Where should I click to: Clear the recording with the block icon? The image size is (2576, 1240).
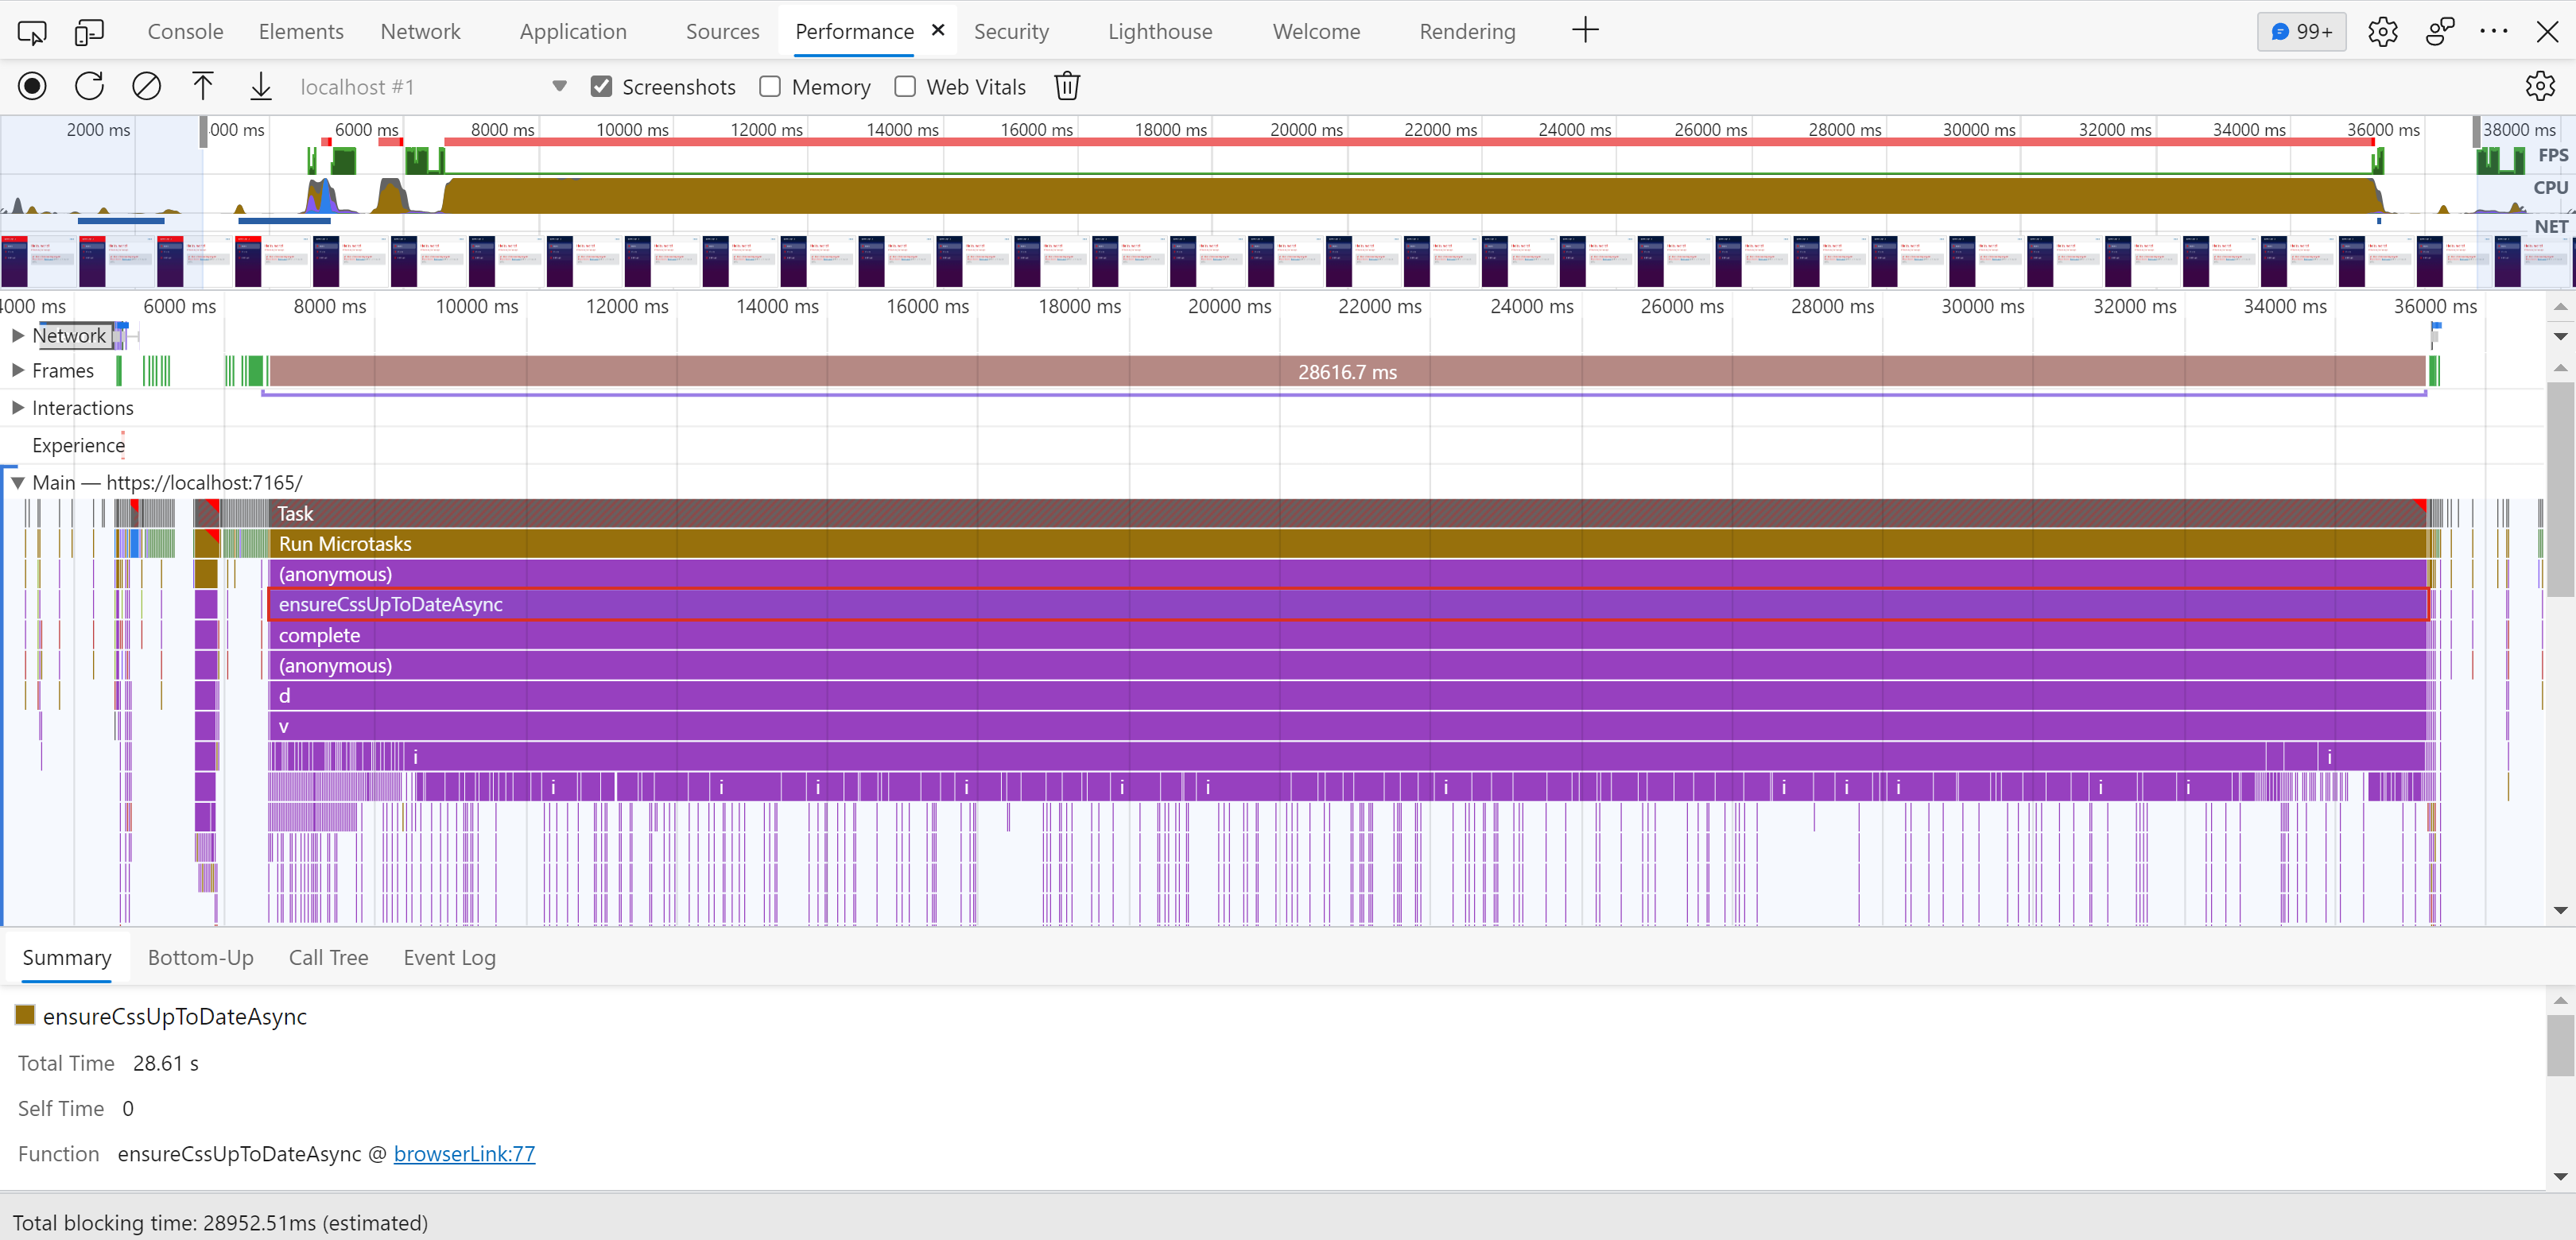(146, 86)
